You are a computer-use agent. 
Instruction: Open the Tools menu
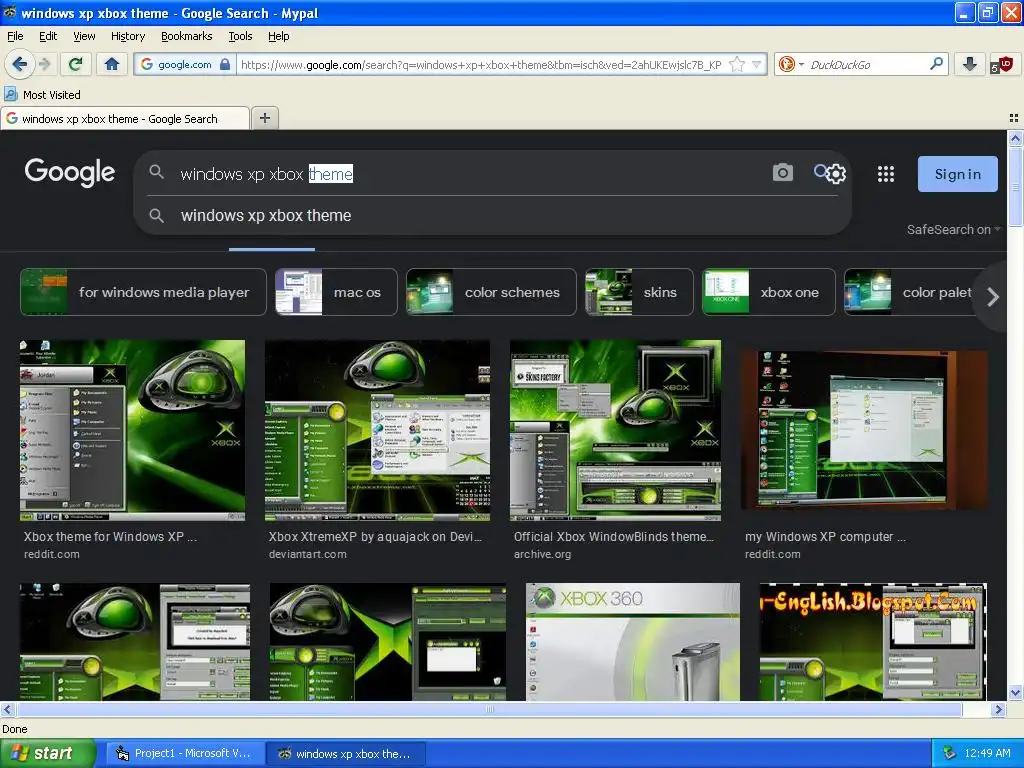pyautogui.click(x=240, y=36)
